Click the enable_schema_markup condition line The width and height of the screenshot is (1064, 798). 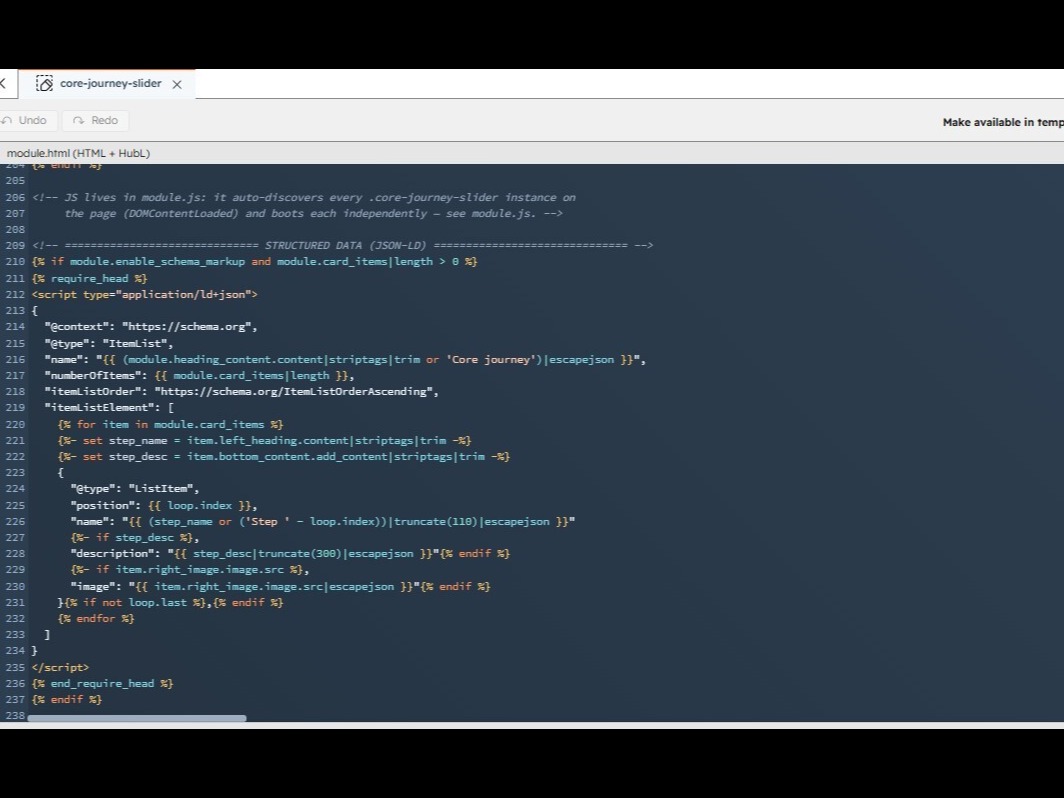[x=254, y=261]
